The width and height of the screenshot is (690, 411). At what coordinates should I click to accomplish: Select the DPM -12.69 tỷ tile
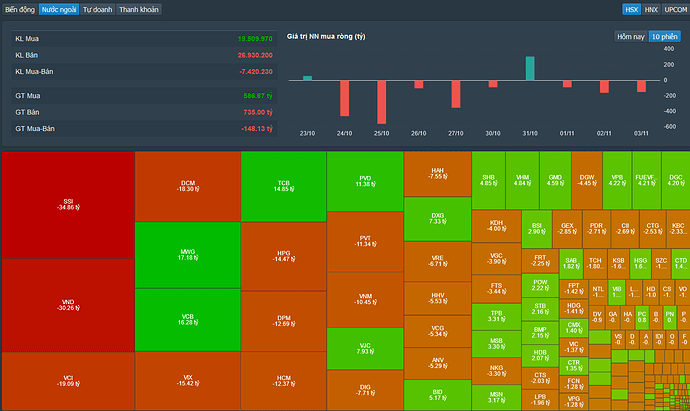(284, 321)
